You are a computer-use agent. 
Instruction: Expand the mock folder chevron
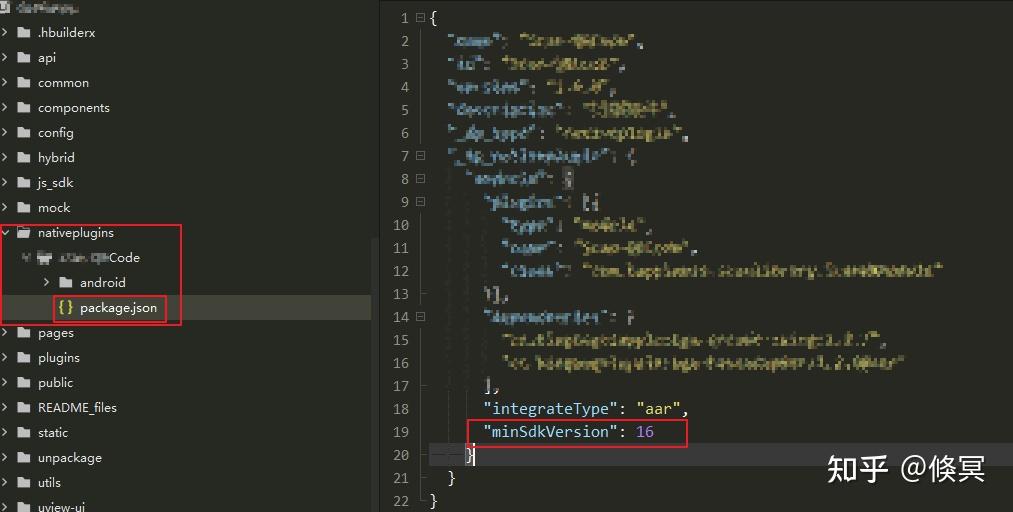pos(5,207)
